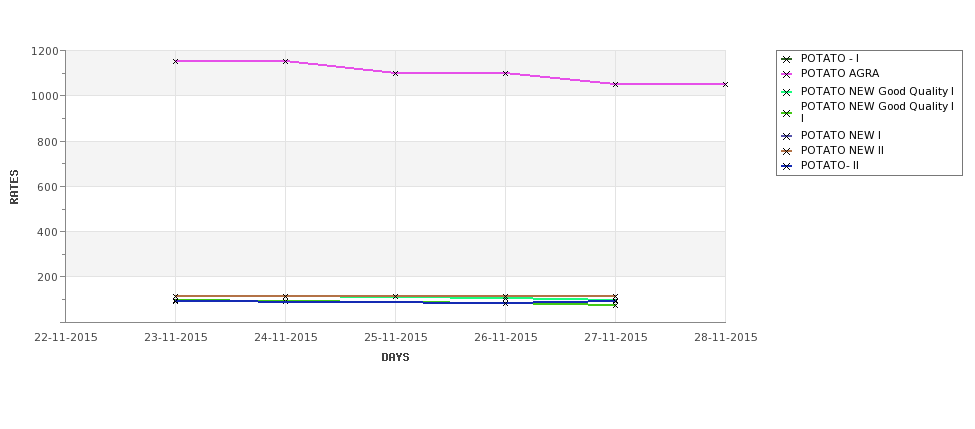This screenshot has width=975, height=429.
Task: Click POTATO NEW Good Quality I legend marker
Action: (x=787, y=92)
